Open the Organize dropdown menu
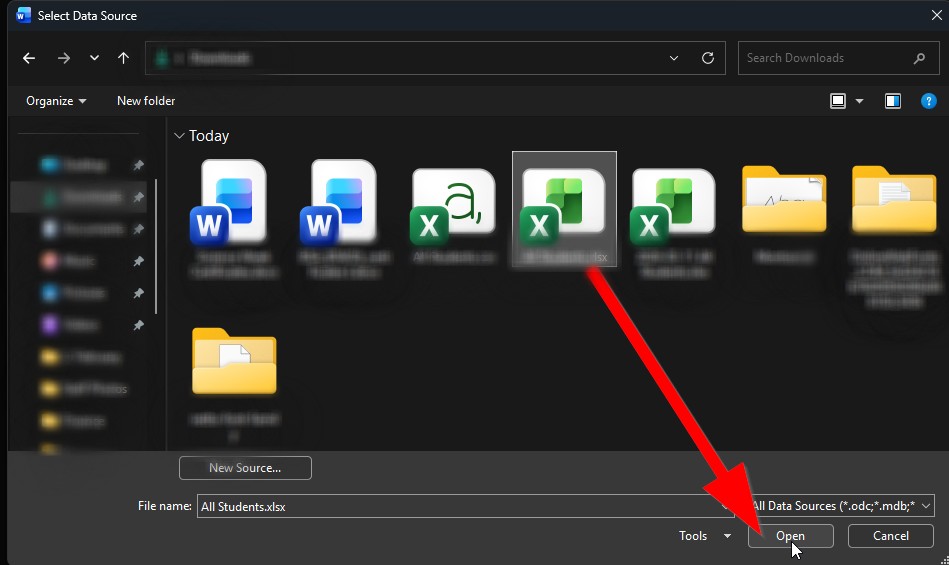 [x=56, y=101]
